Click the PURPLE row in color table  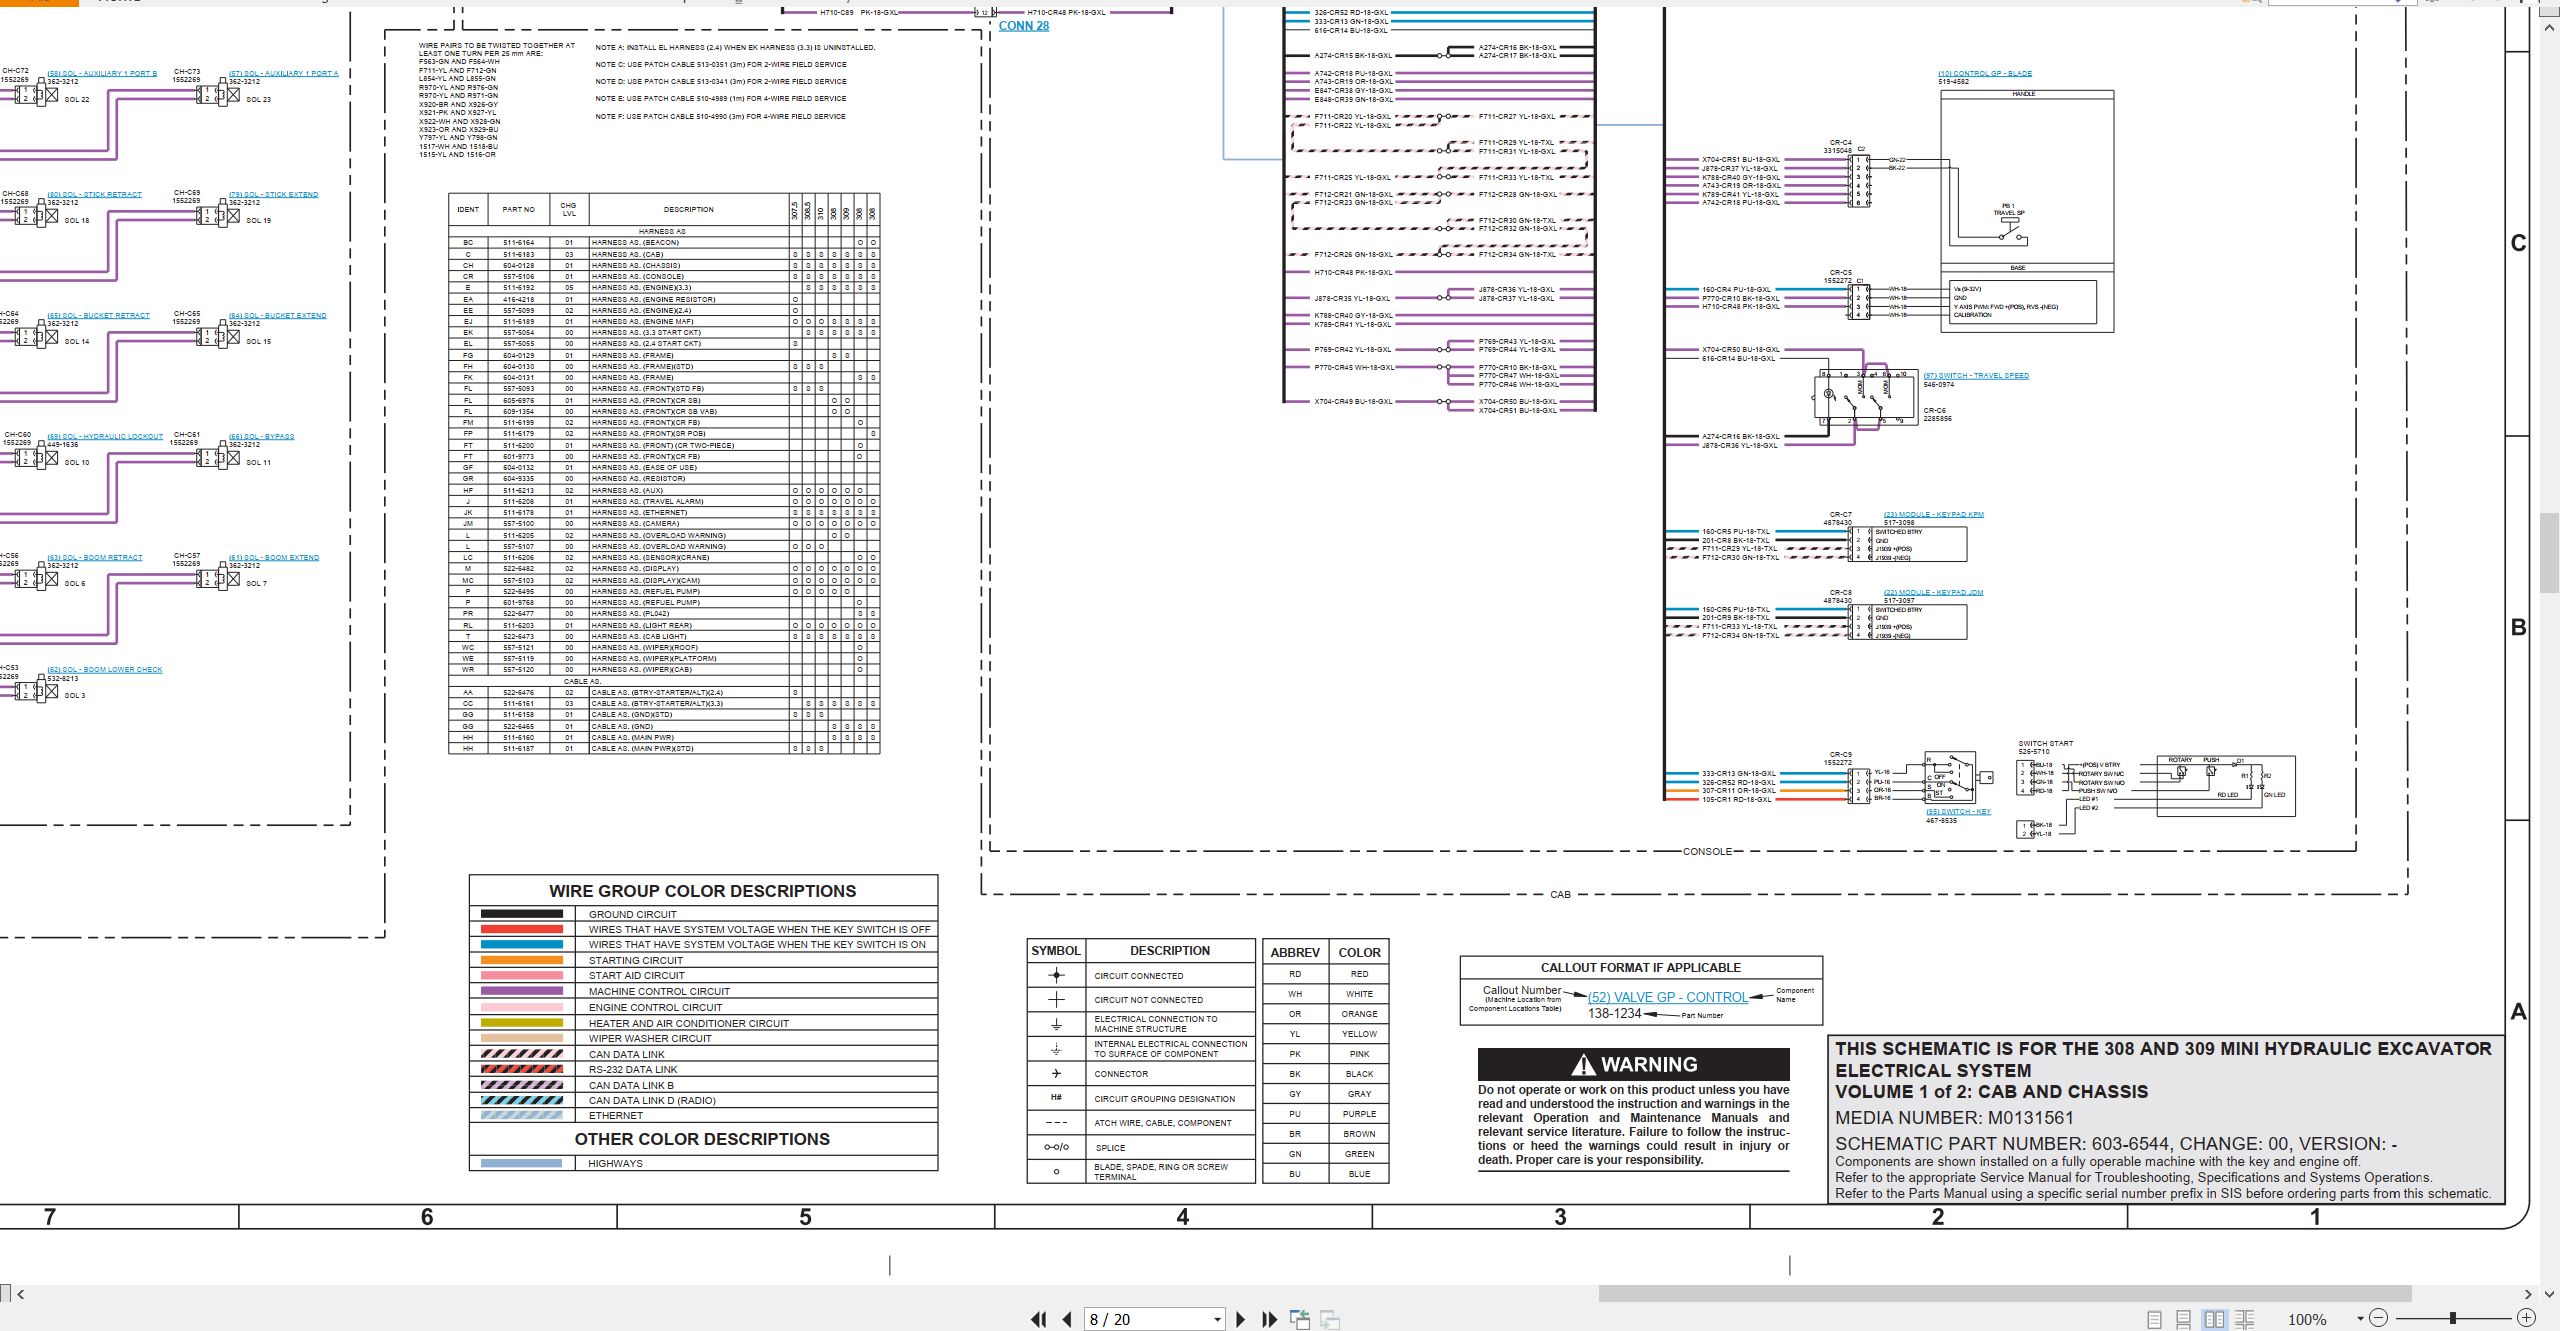tap(1326, 1113)
